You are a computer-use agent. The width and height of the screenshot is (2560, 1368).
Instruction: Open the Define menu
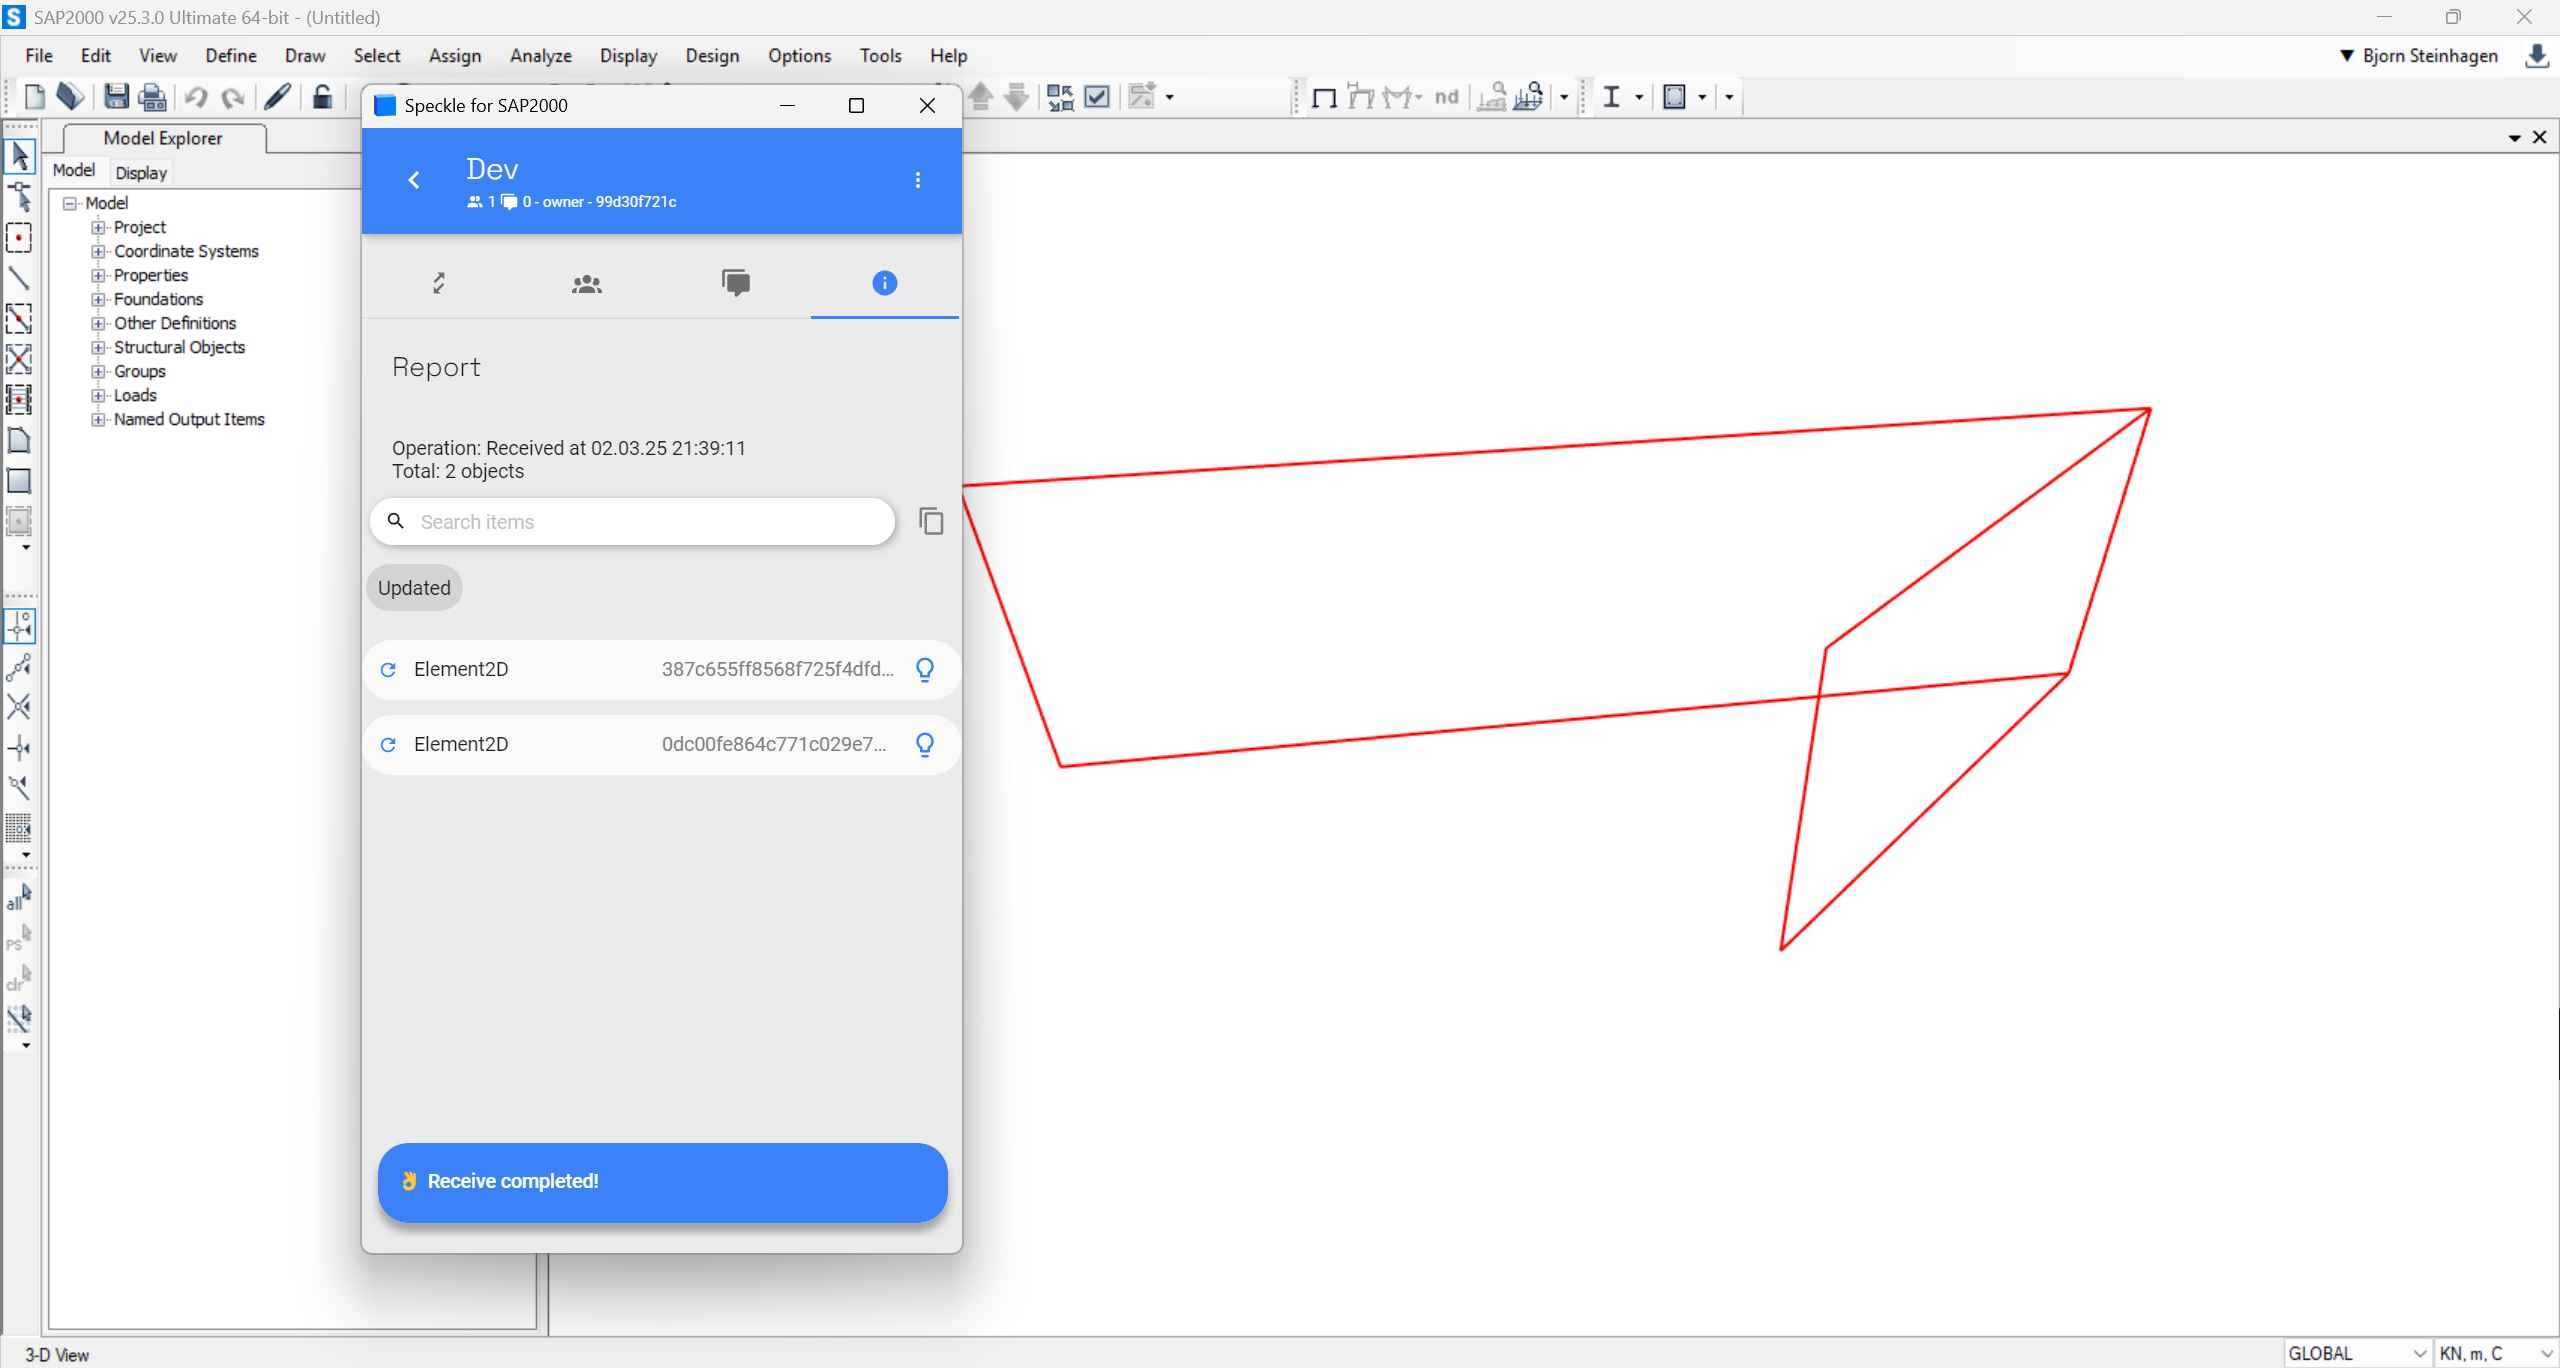tap(231, 56)
